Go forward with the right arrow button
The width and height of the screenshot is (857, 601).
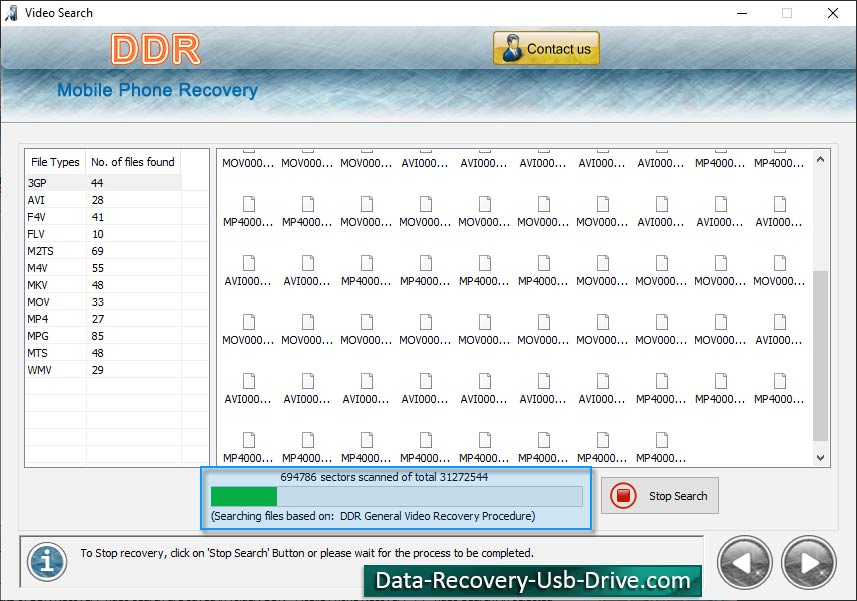click(809, 563)
